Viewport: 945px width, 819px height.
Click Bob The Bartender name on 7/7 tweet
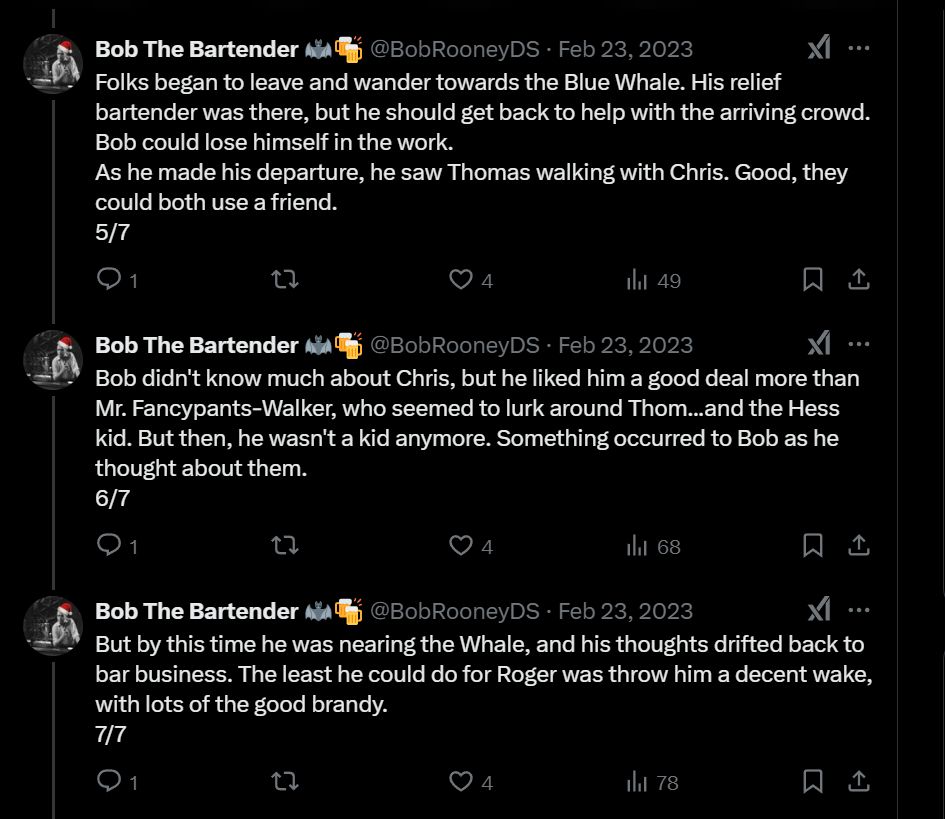pos(196,611)
